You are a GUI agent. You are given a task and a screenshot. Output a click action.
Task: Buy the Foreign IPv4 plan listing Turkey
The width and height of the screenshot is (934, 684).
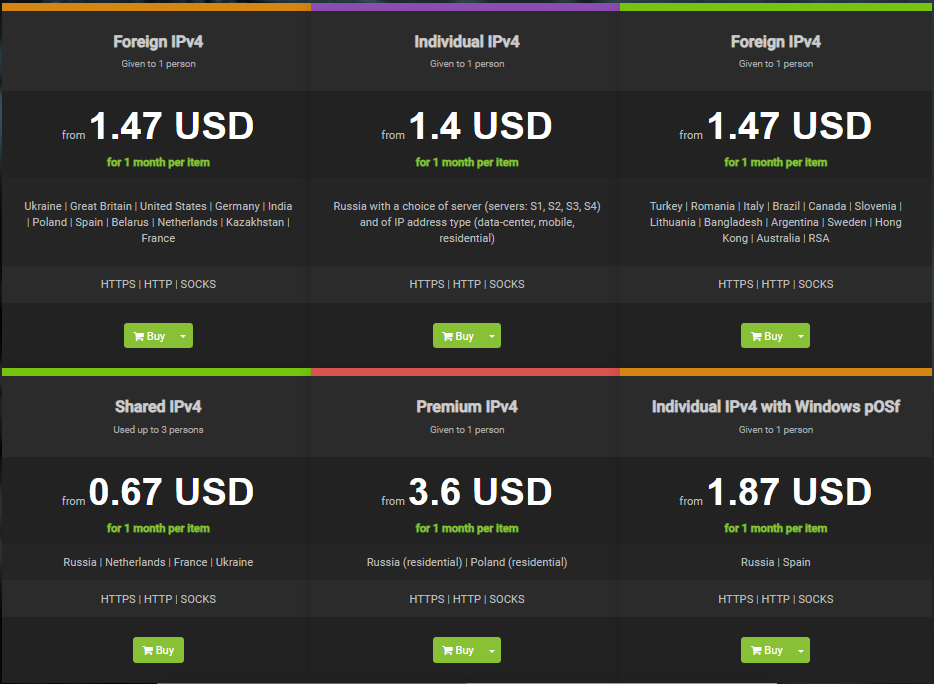[x=767, y=336]
